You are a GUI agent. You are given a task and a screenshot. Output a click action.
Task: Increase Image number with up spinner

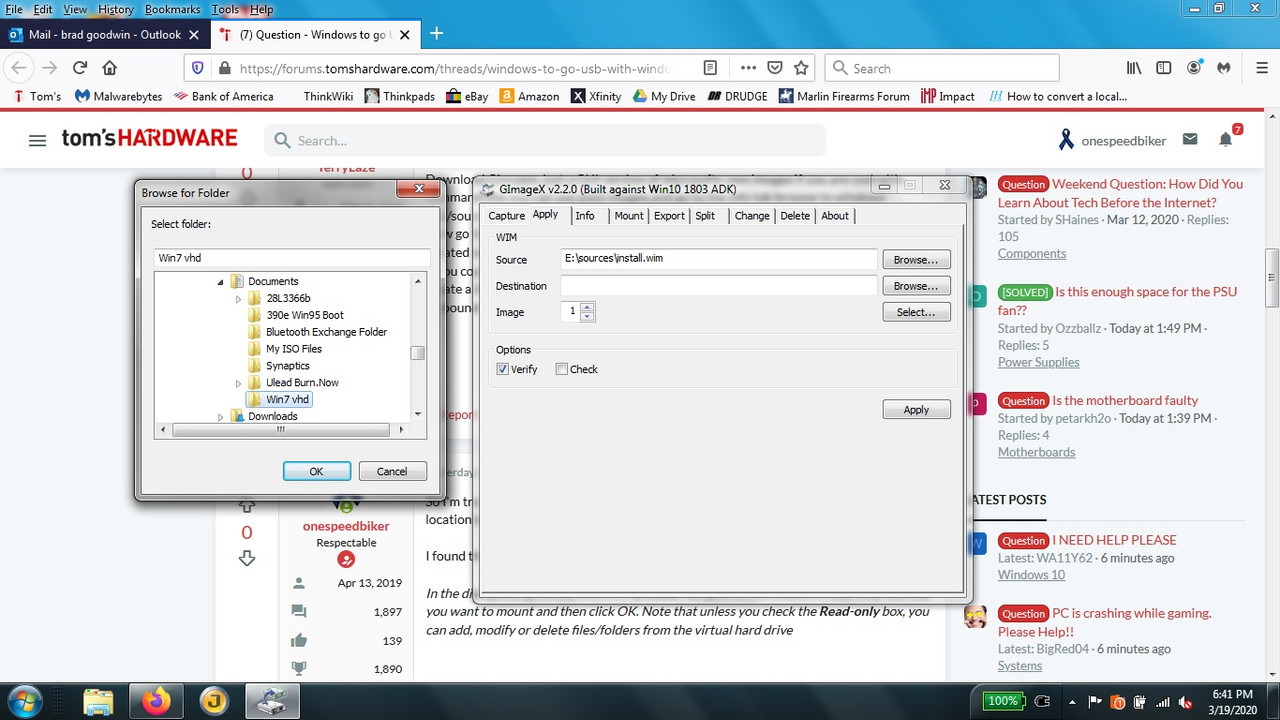(x=587, y=307)
